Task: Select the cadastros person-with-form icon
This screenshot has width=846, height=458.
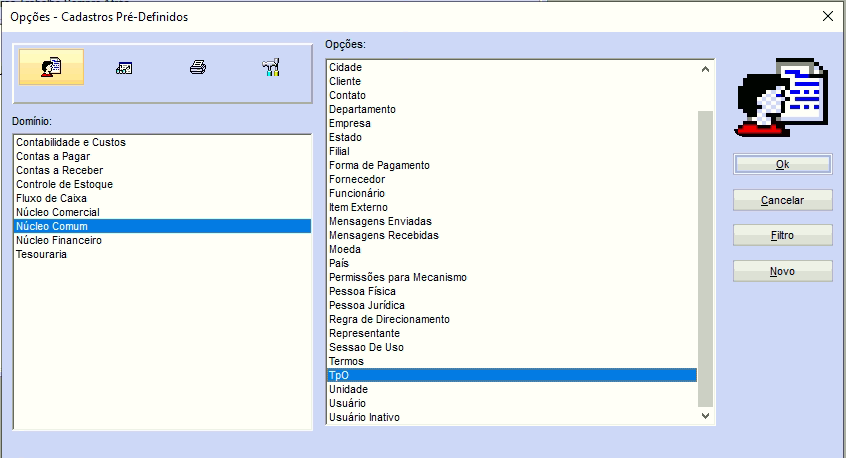Action: tap(51, 67)
